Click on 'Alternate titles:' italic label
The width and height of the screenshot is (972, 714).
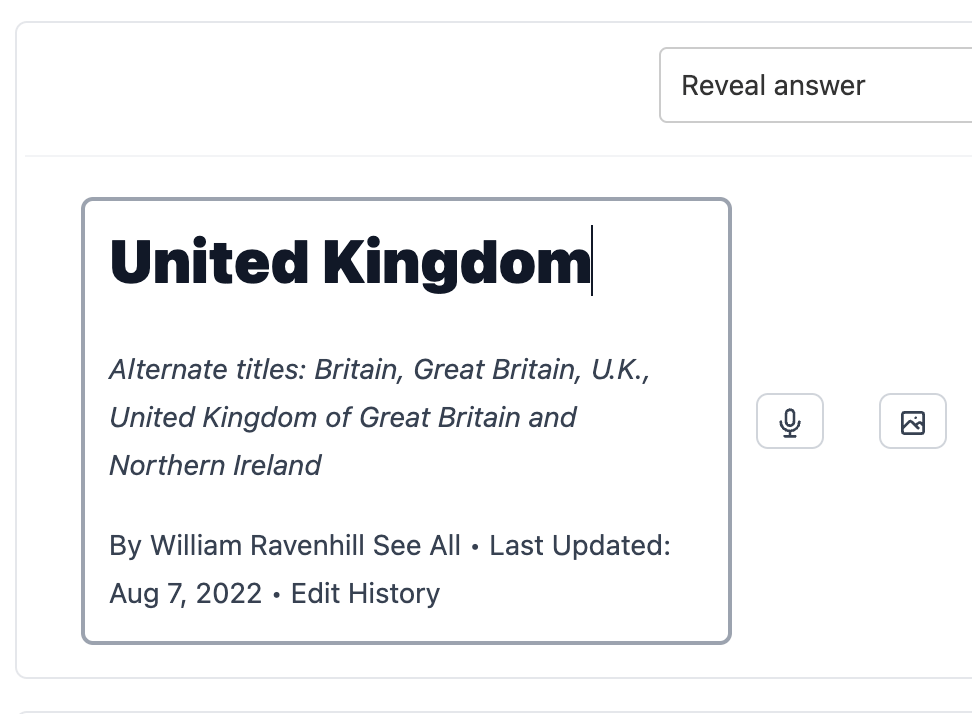208,369
